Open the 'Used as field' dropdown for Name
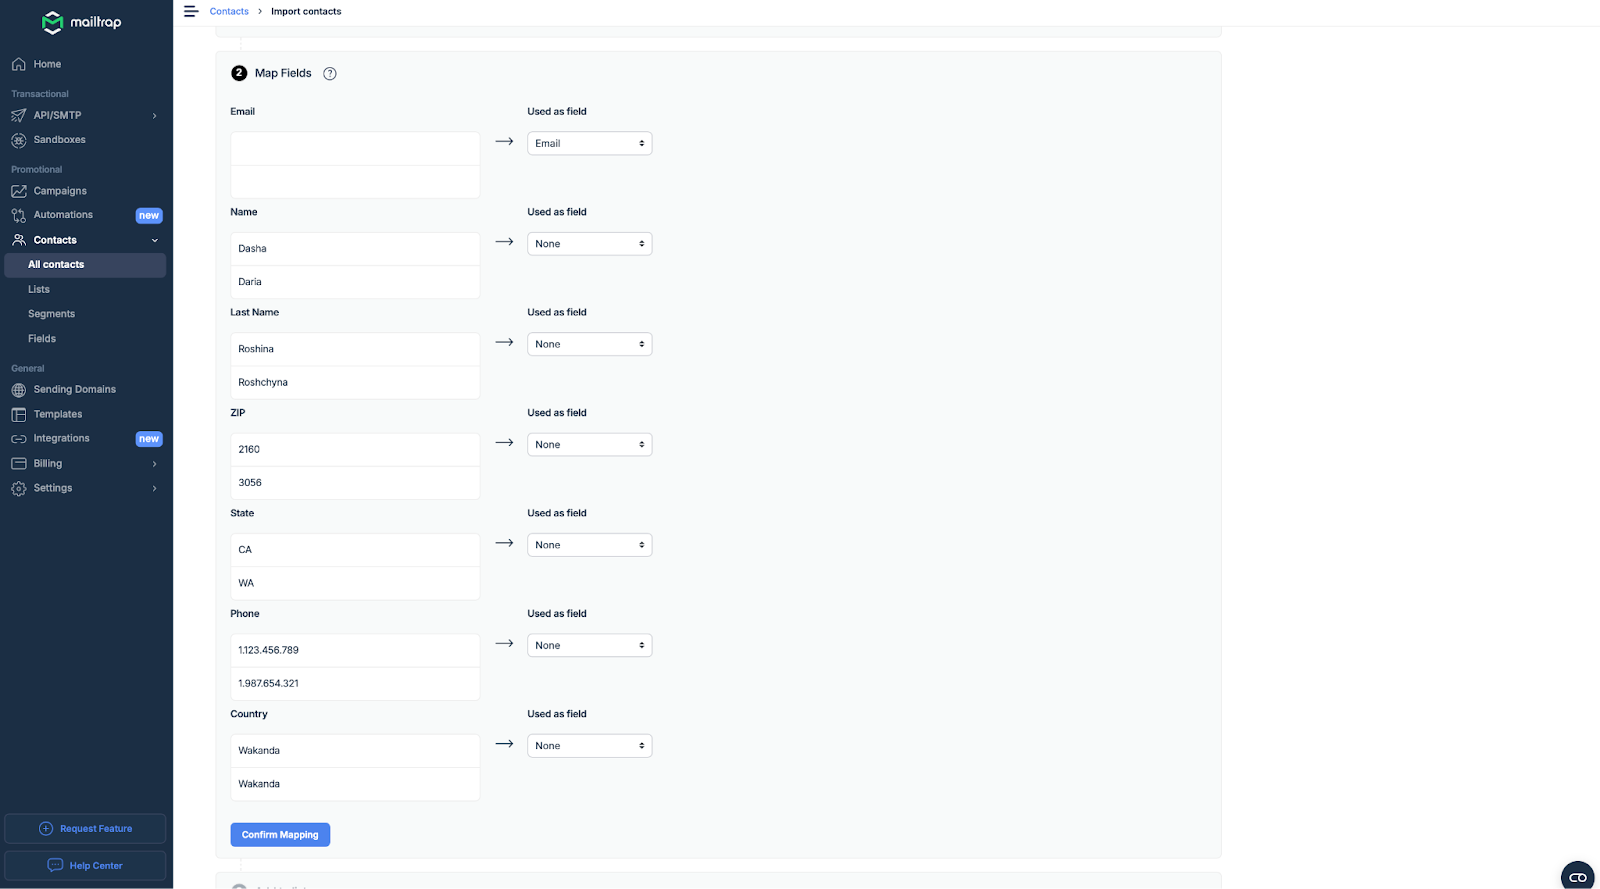Image resolution: width=1600 pixels, height=889 pixels. pyautogui.click(x=589, y=243)
